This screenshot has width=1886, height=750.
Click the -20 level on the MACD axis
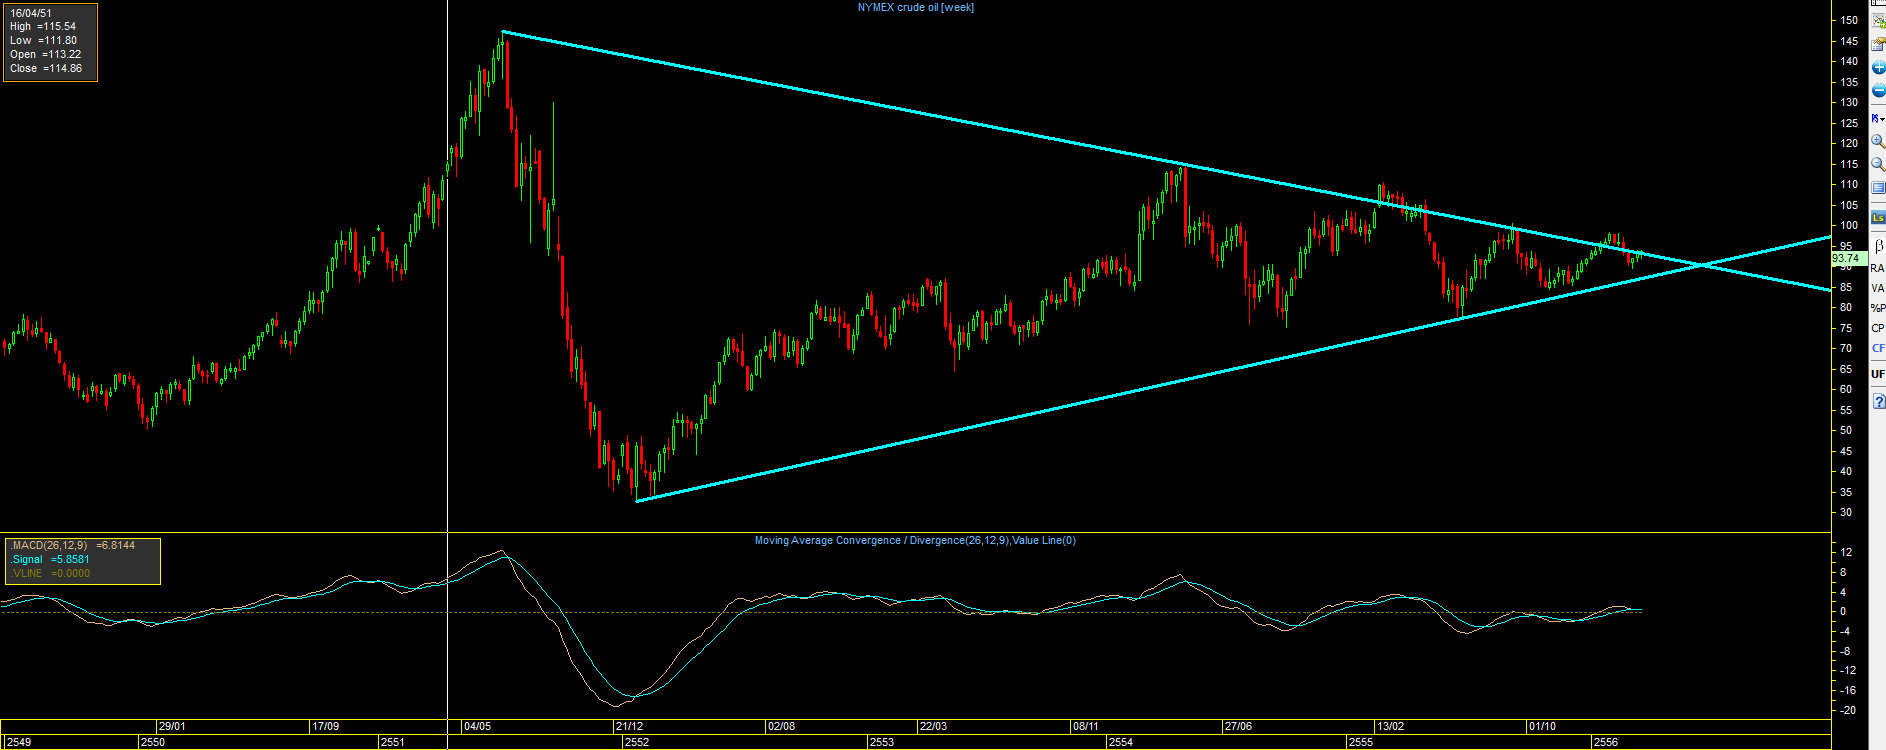[x=1848, y=710]
